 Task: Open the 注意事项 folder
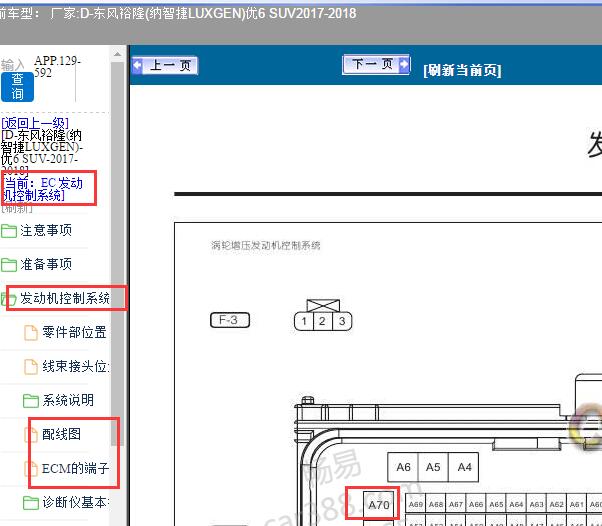(x=46, y=230)
